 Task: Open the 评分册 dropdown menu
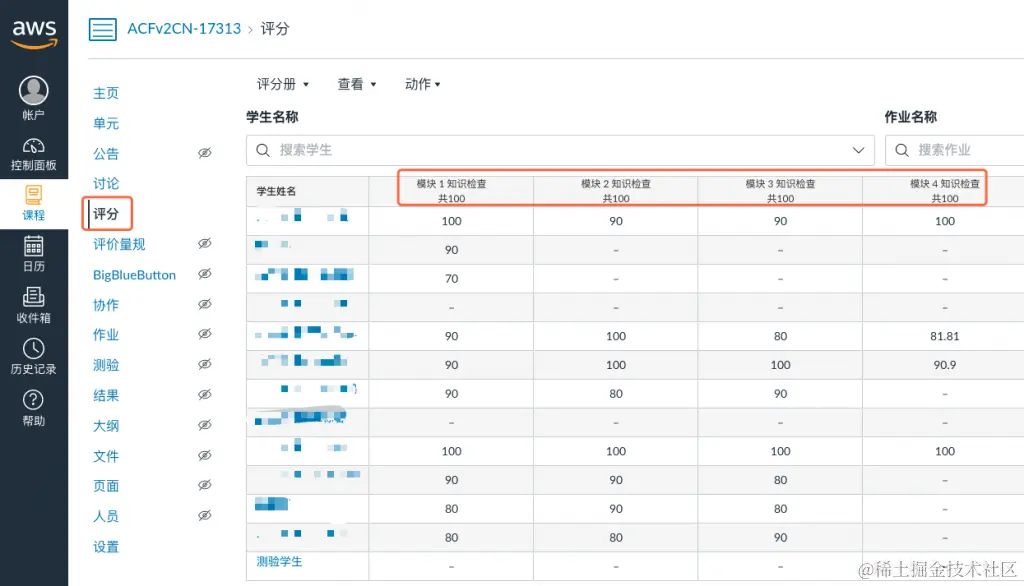[283, 84]
